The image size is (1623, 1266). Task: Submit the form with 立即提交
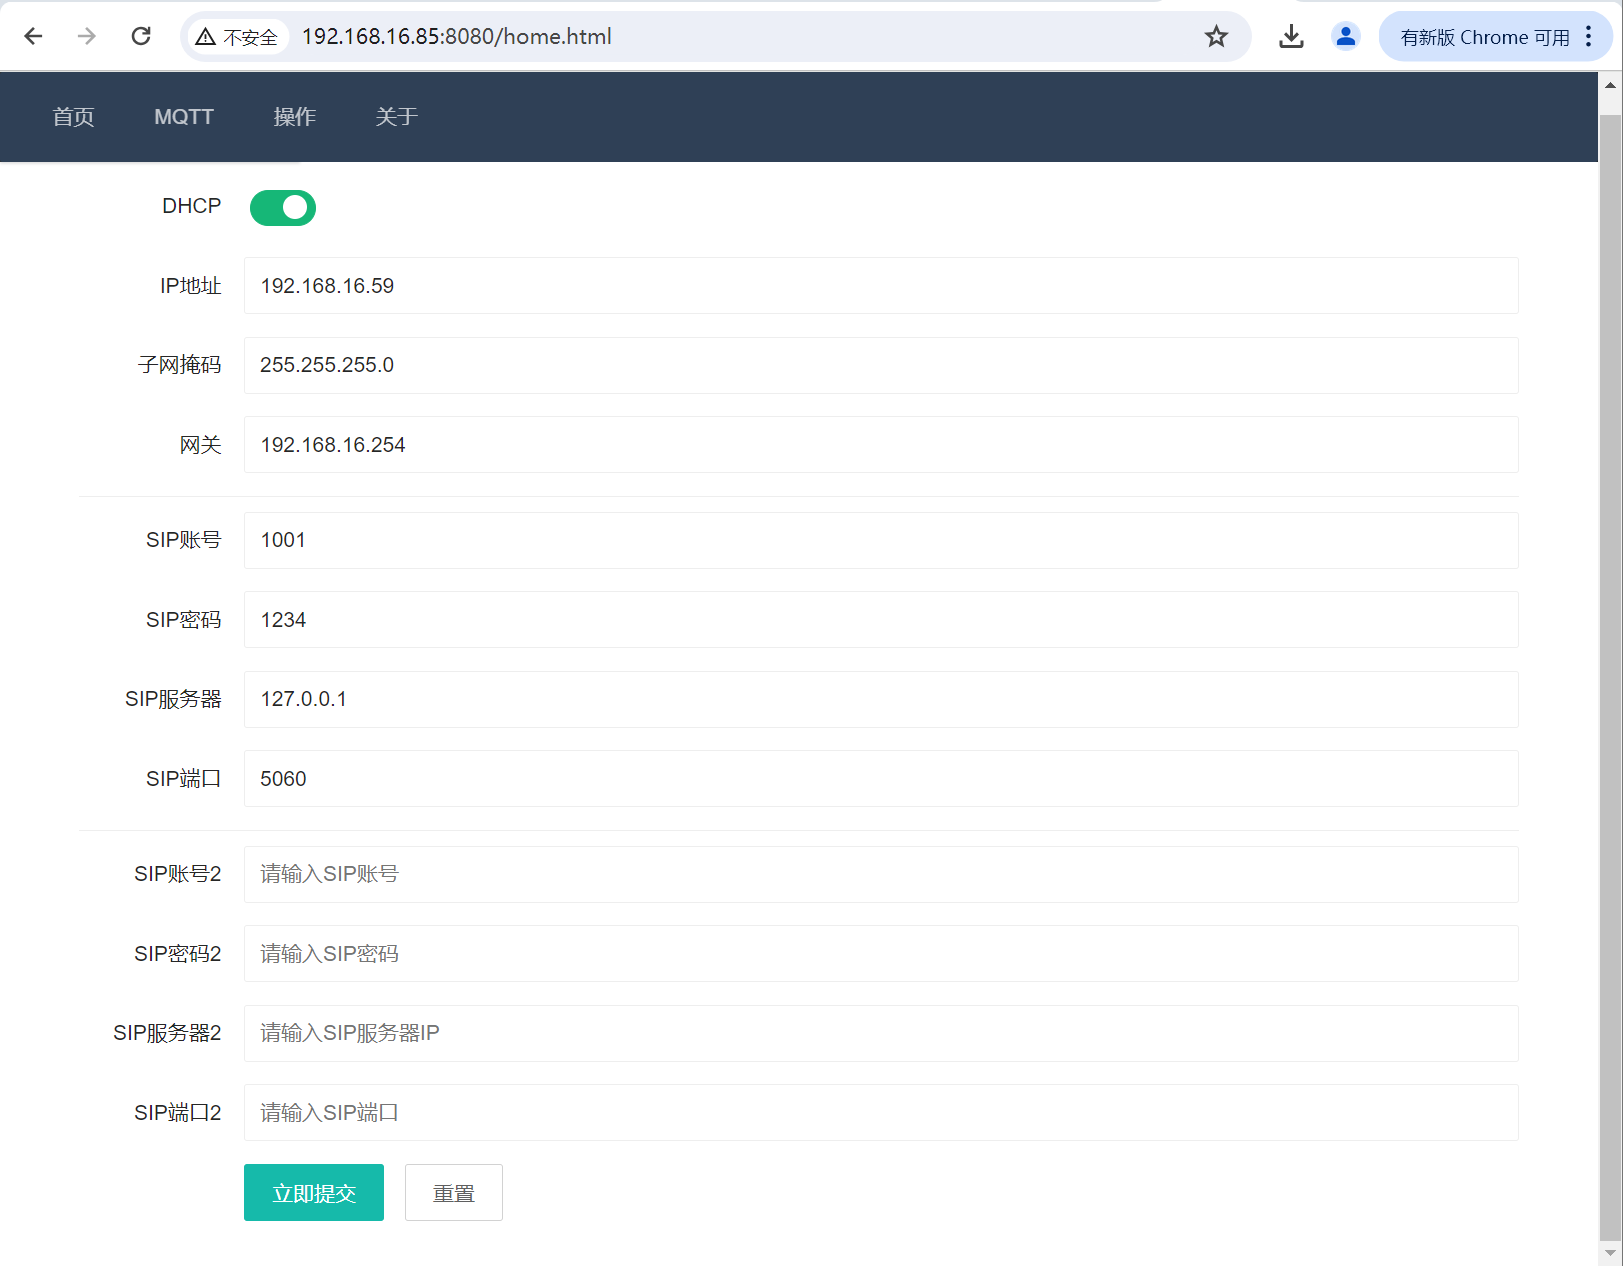pyautogui.click(x=313, y=1192)
